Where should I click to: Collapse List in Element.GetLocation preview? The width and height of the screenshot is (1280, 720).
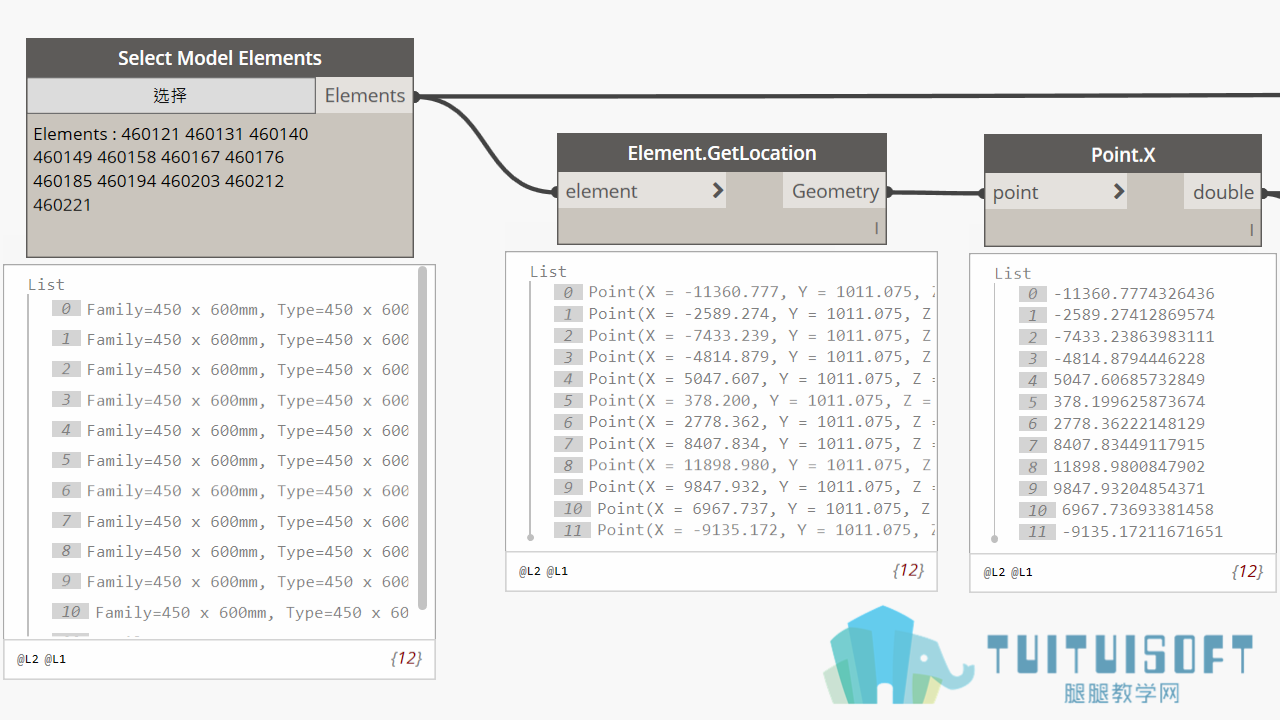548,271
